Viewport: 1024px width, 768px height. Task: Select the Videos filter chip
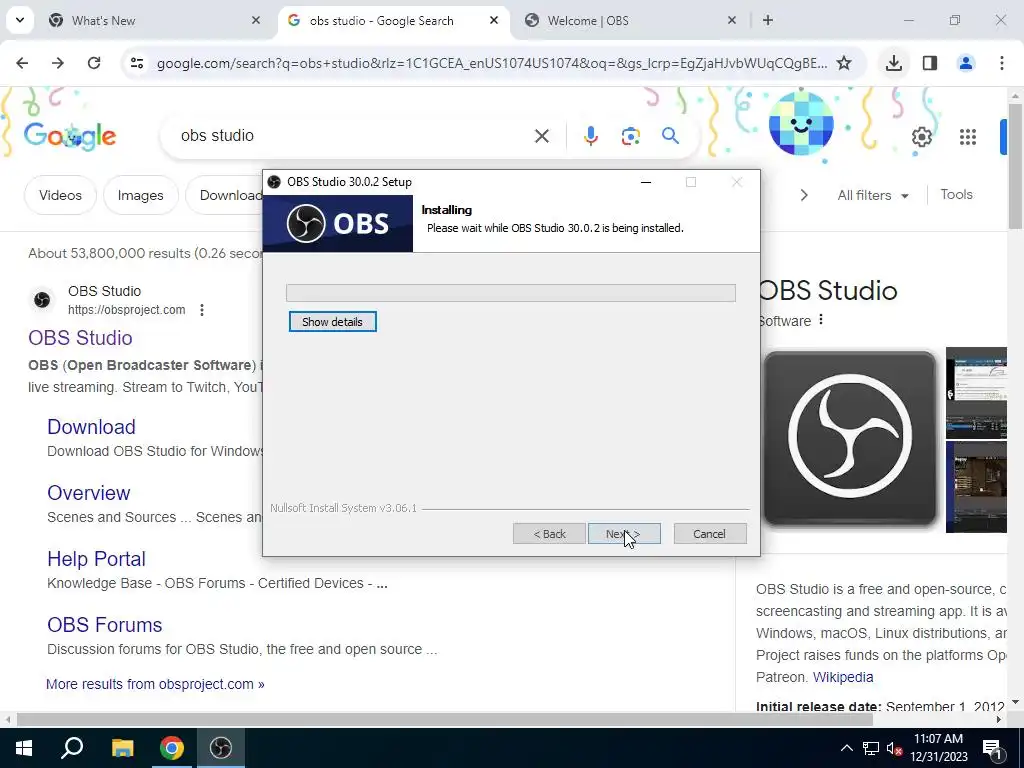[x=60, y=195]
